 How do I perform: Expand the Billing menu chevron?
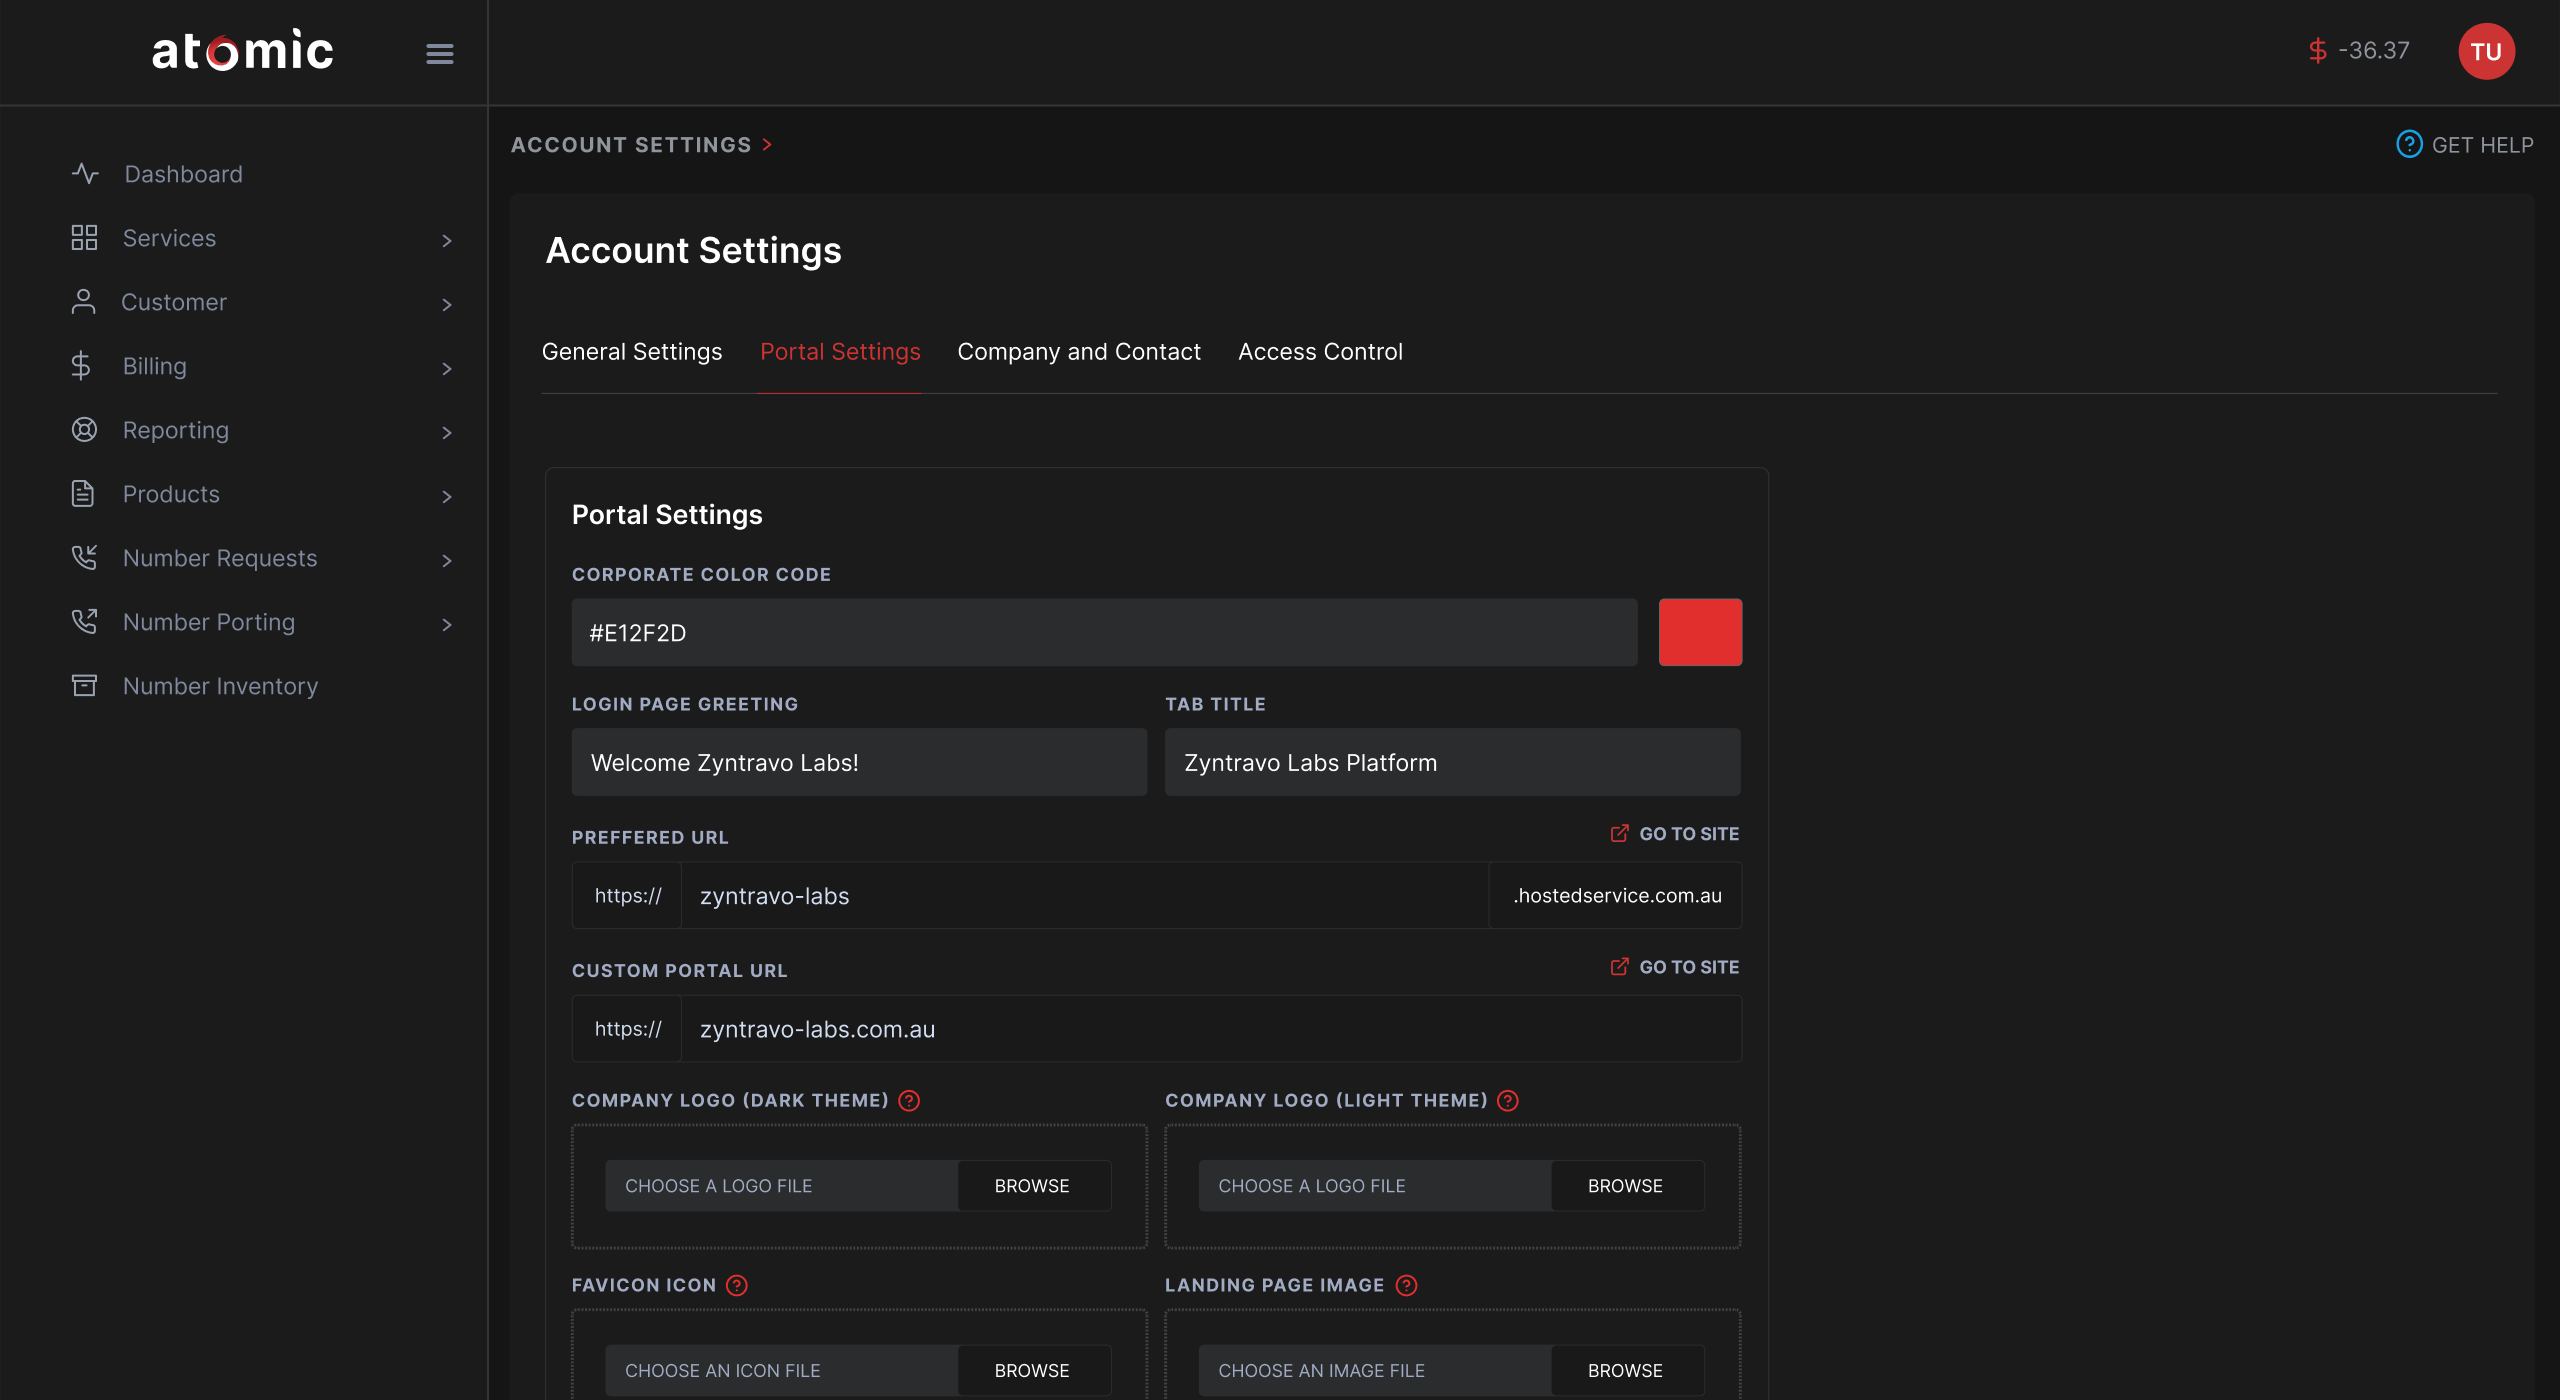coord(446,368)
